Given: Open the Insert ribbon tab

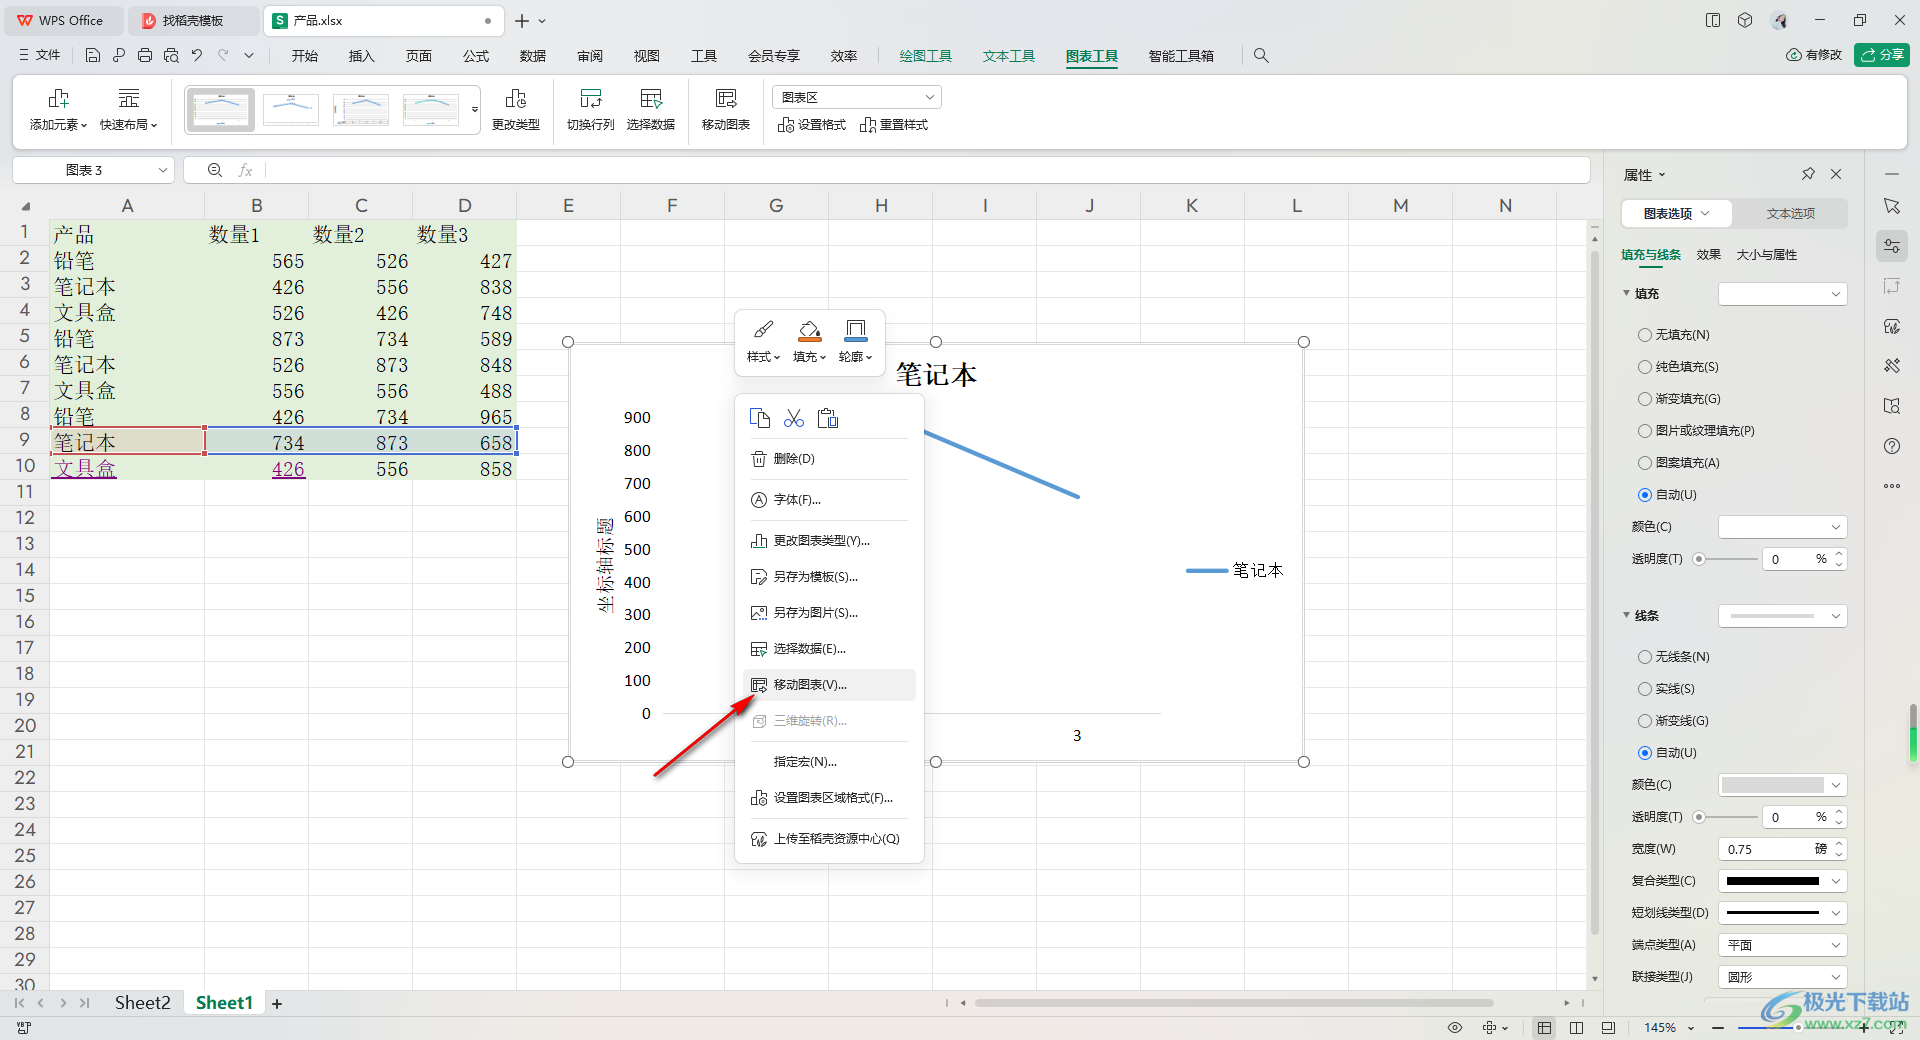Looking at the screenshot, I should point(361,56).
